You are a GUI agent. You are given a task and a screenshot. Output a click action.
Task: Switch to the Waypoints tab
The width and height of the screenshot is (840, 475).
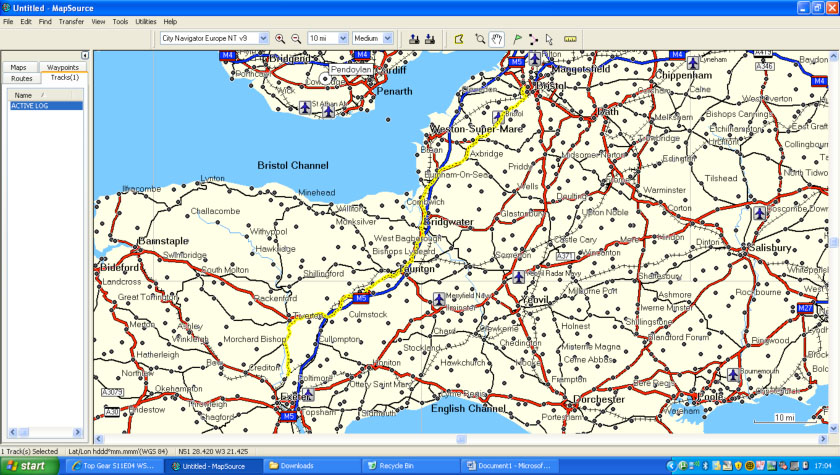pyautogui.click(x=63, y=67)
